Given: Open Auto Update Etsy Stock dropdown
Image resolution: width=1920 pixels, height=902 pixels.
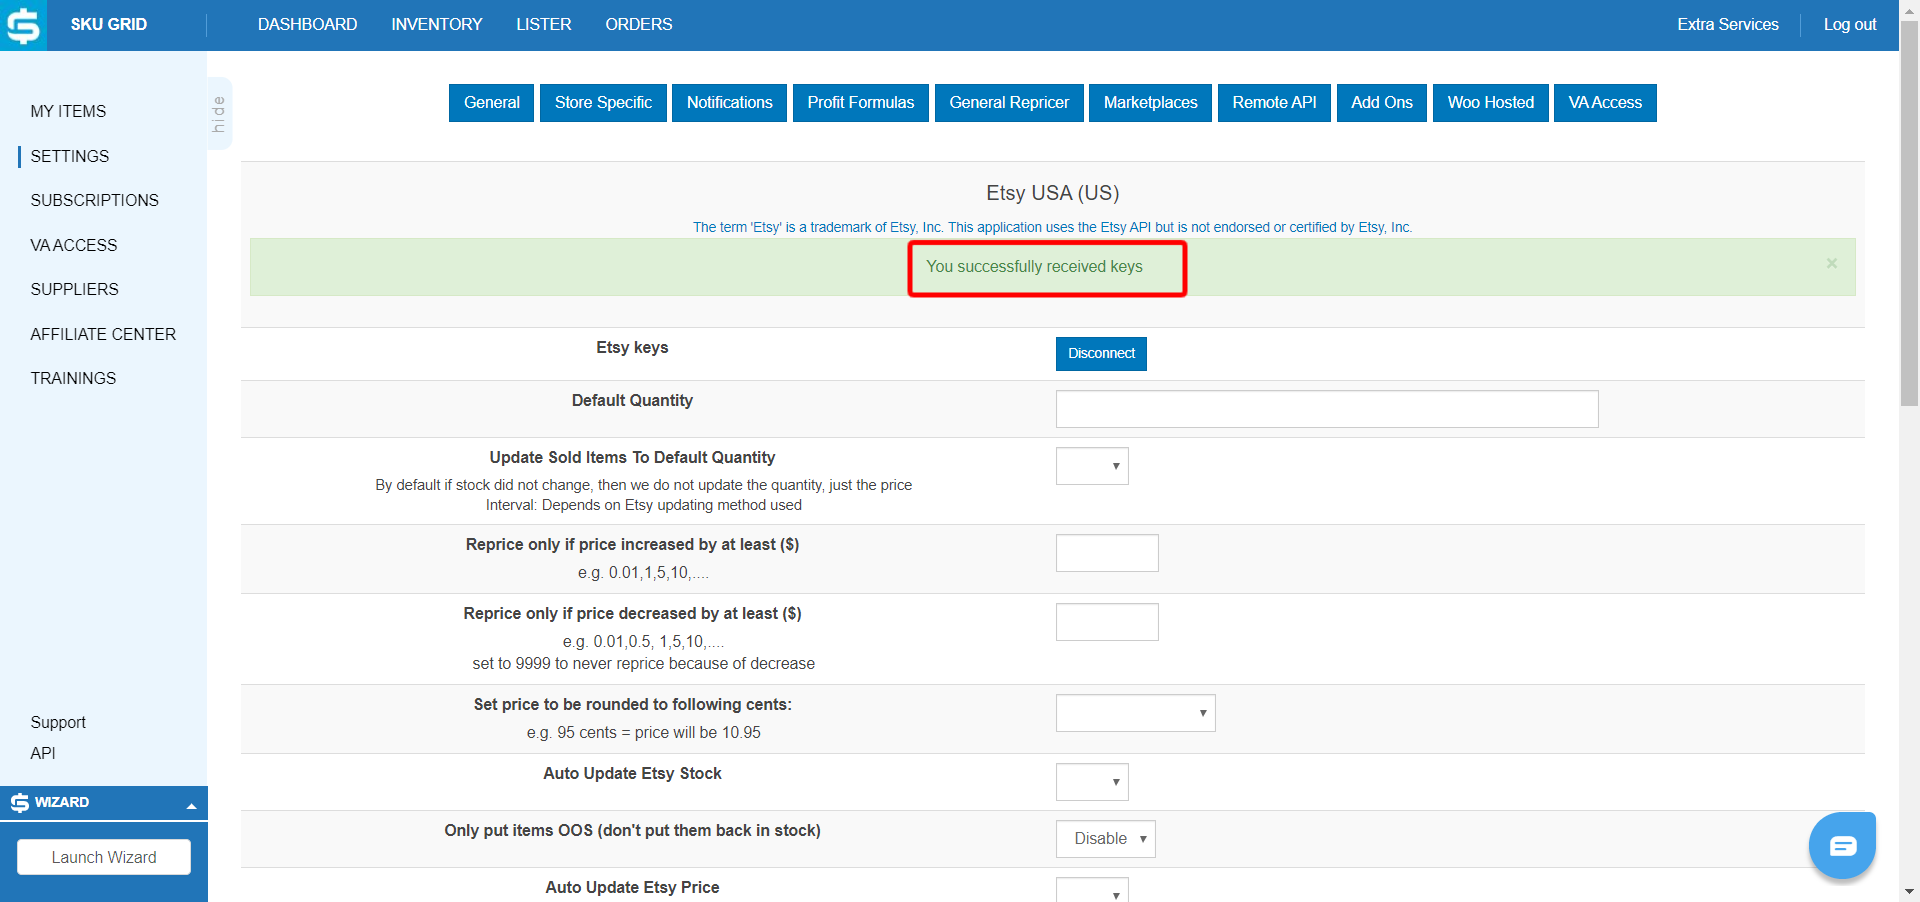Looking at the screenshot, I should (x=1092, y=782).
